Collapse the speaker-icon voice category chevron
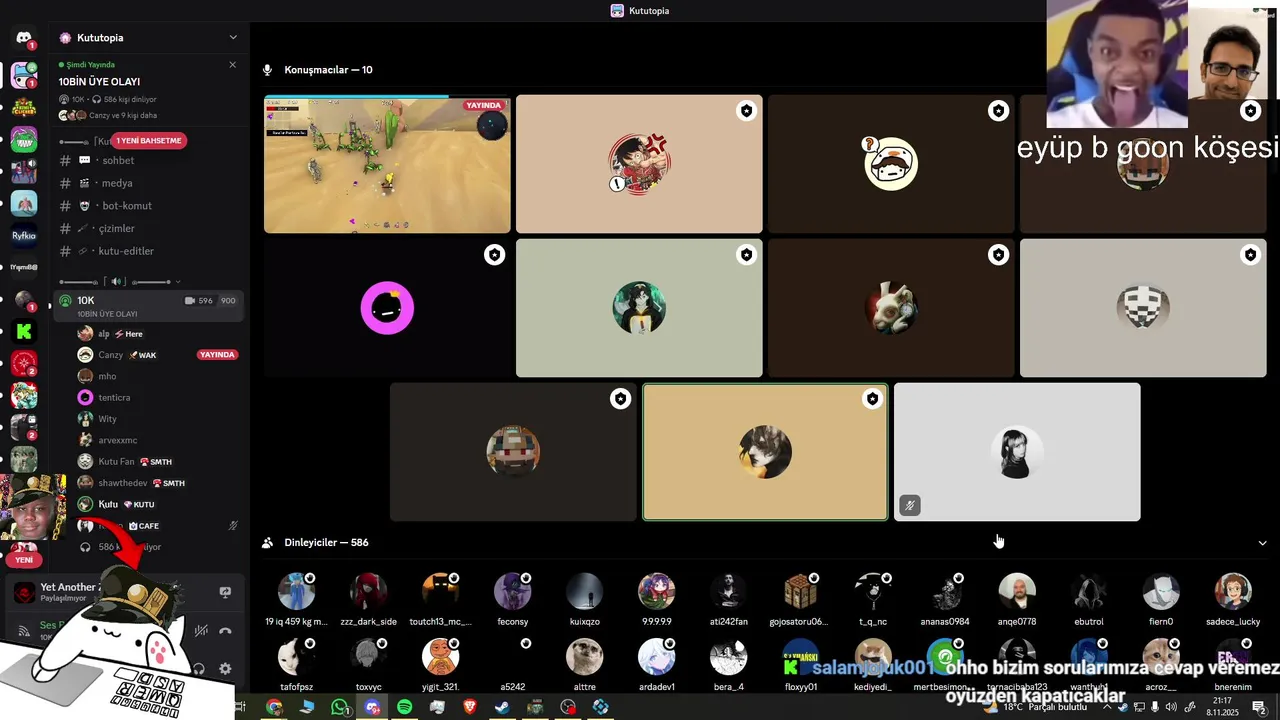 coord(178,282)
